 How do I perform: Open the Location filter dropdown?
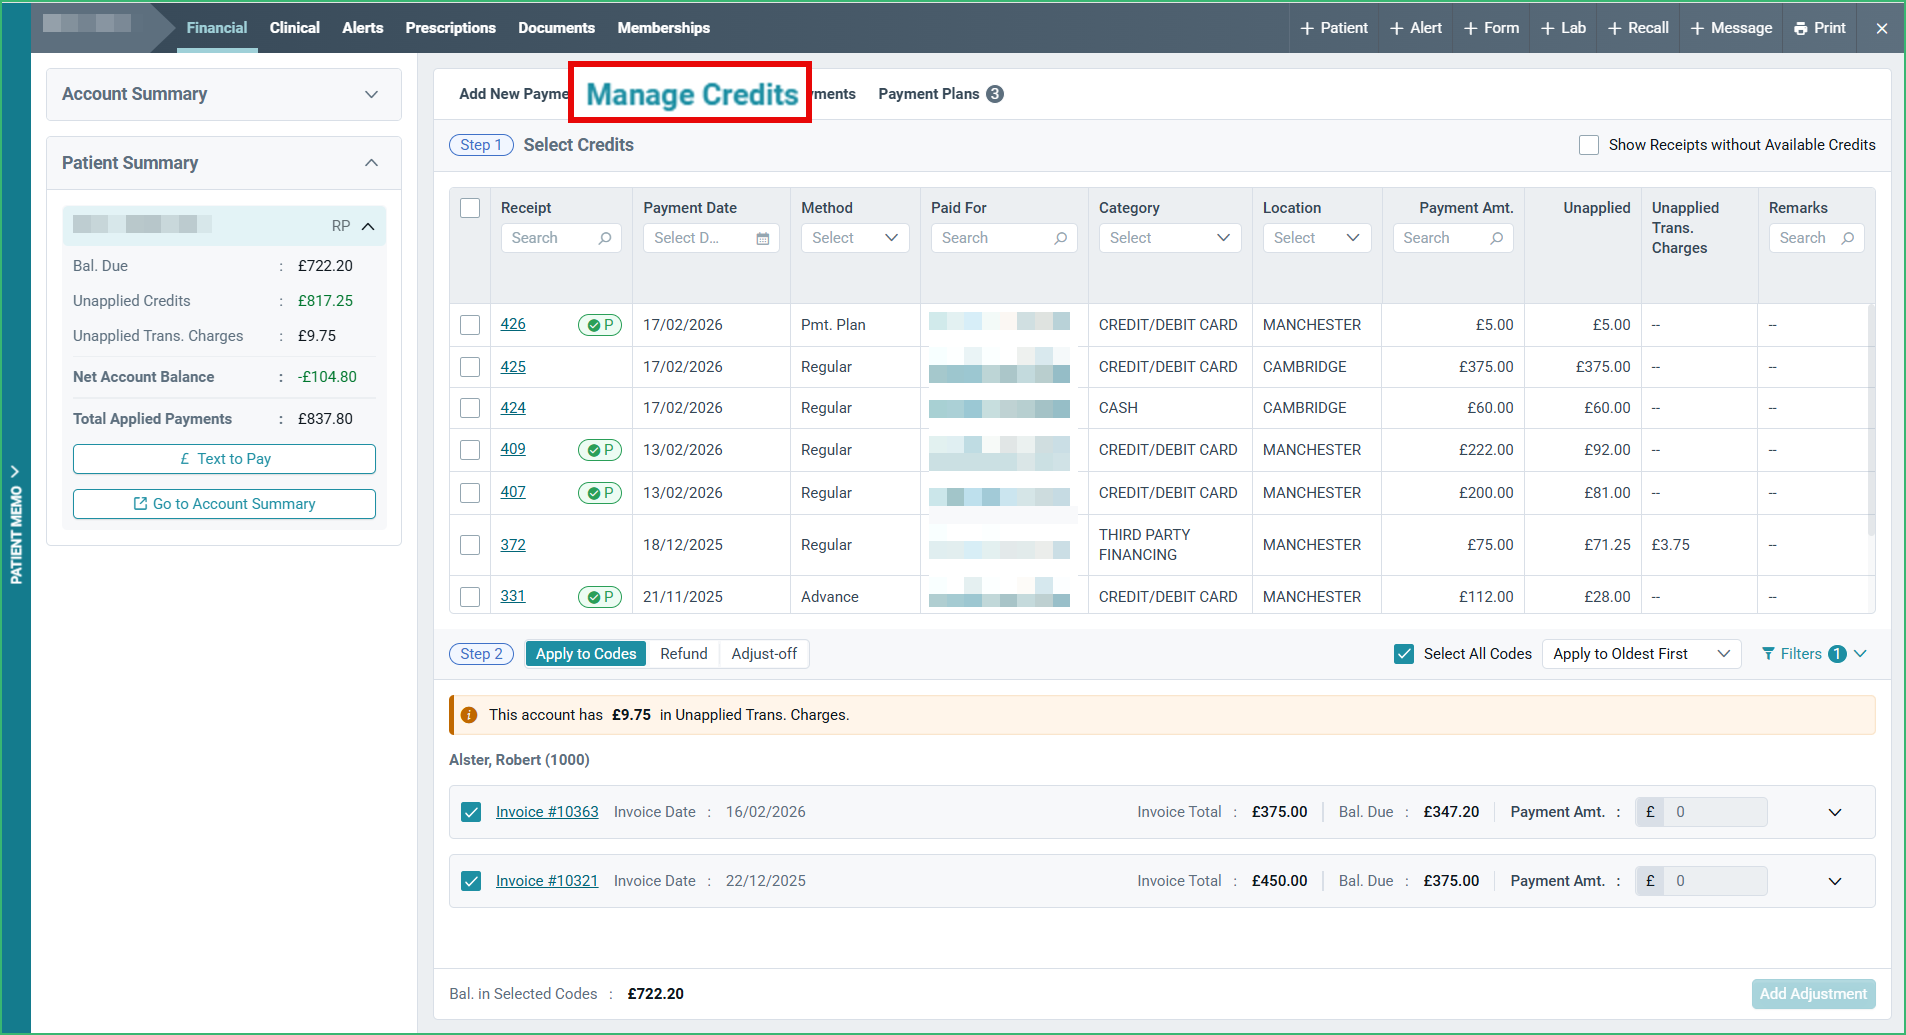click(1317, 238)
